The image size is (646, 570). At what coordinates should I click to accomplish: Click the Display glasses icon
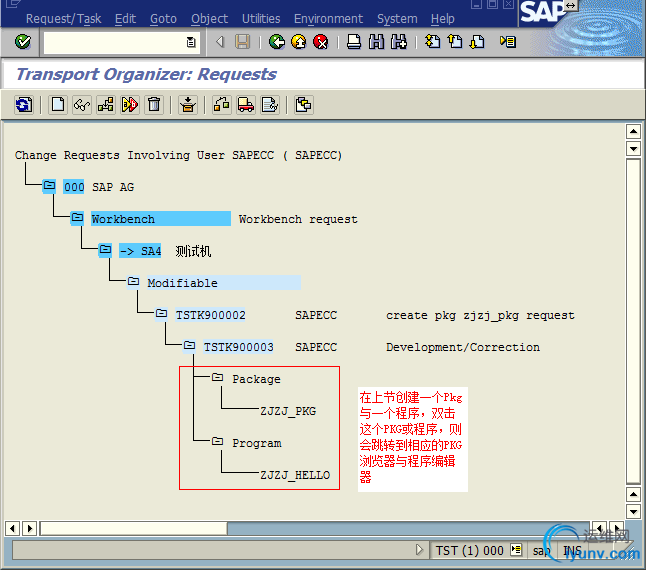82,105
